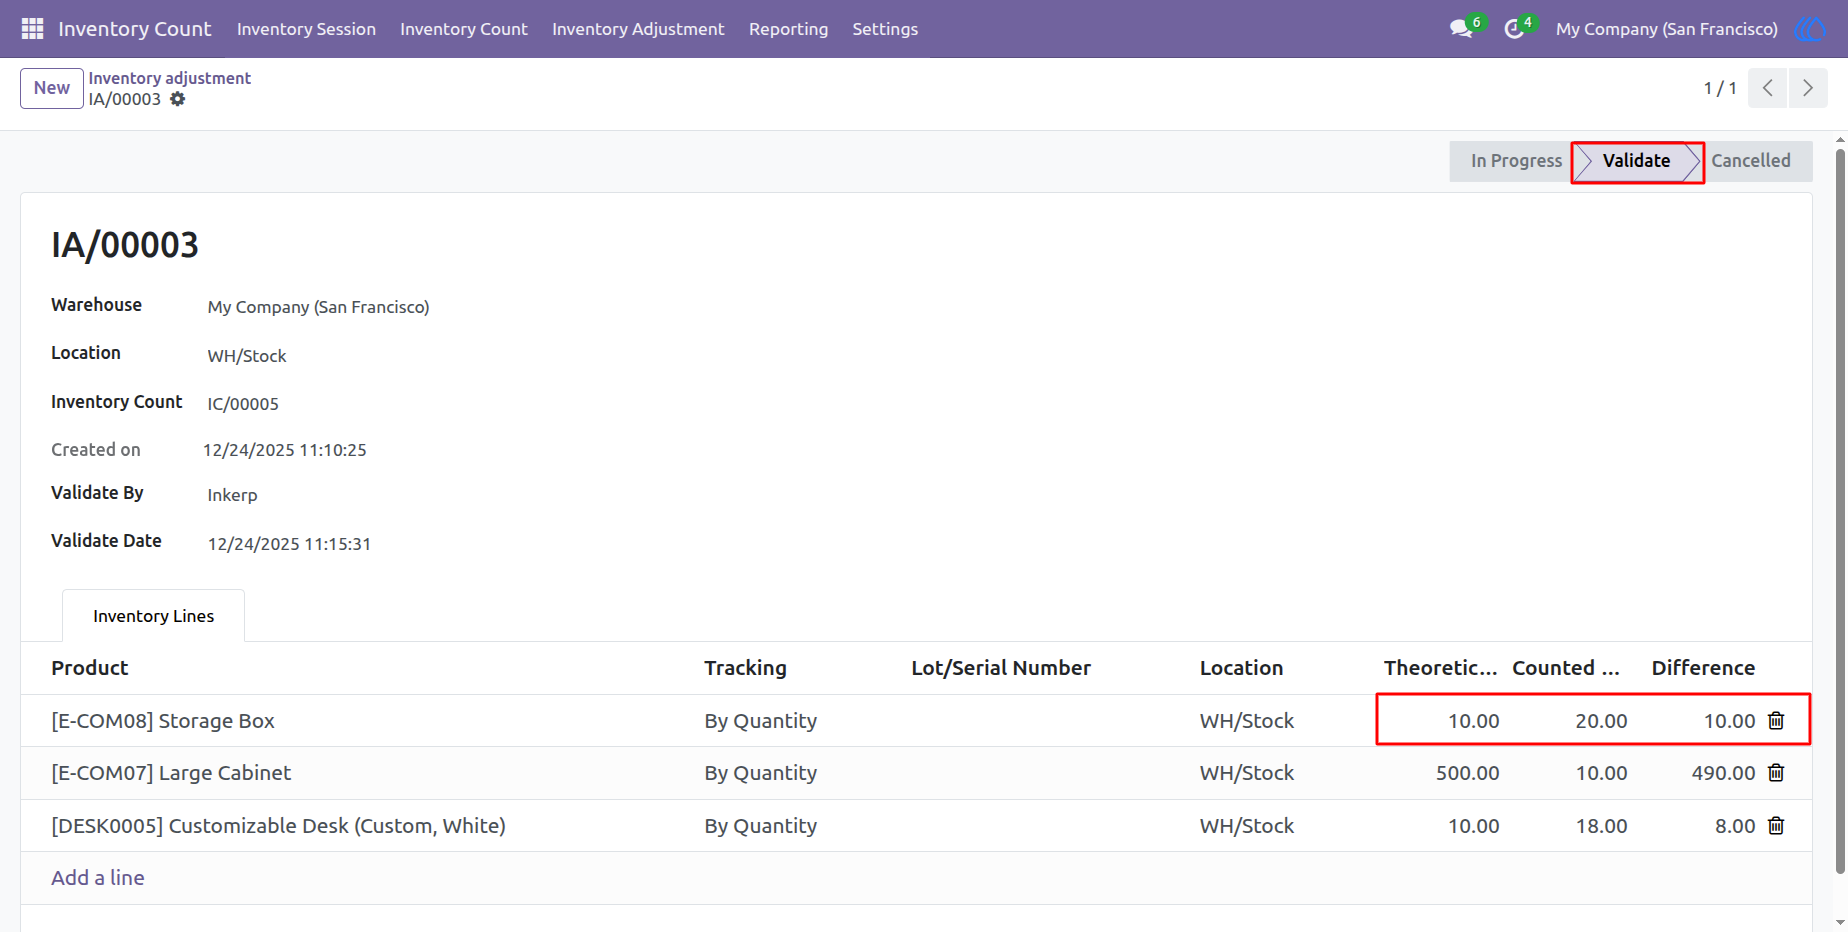The width and height of the screenshot is (1848, 932).
Task: Click the user avatar icon
Action: click(x=1809, y=29)
